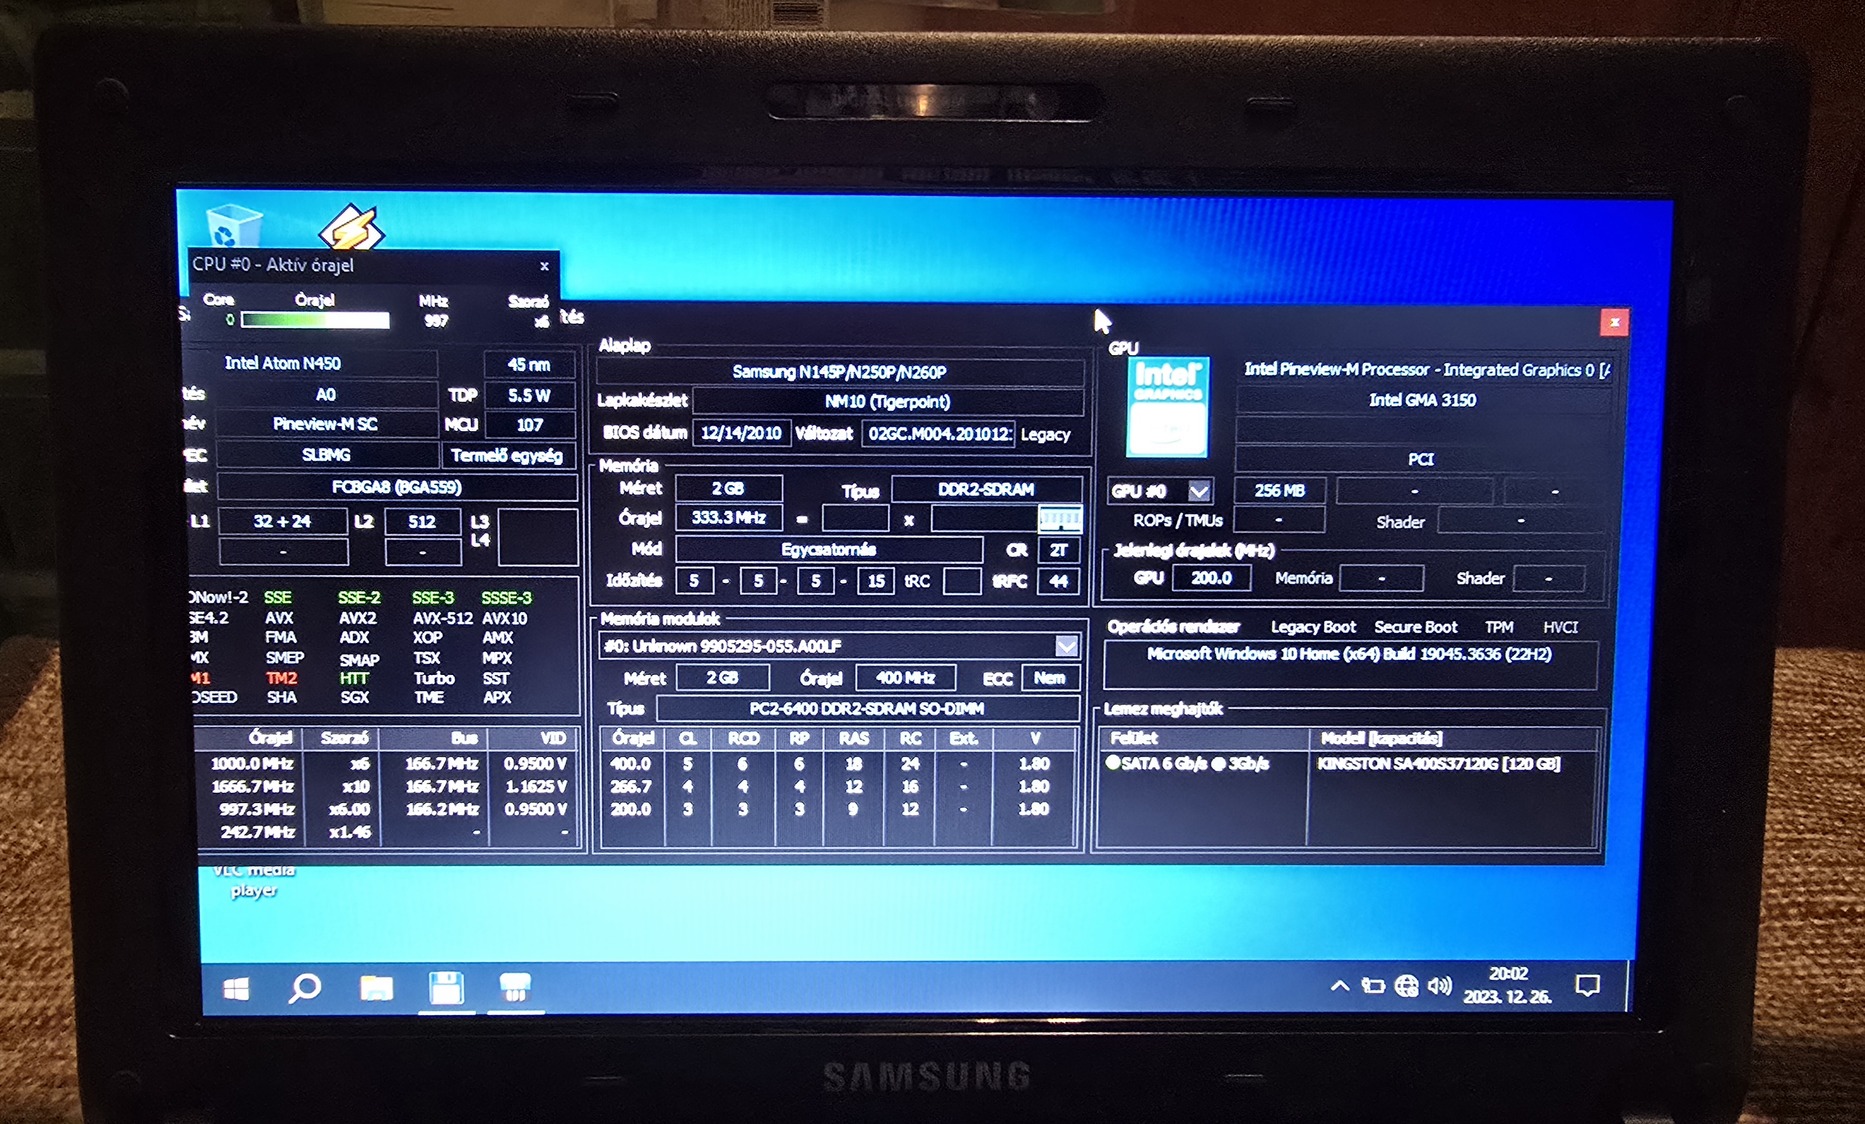Click the NM10 (Tigerpoint) chipset field
The height and width of the screenshot is (1124, 1865).
[x=888, y=402]
